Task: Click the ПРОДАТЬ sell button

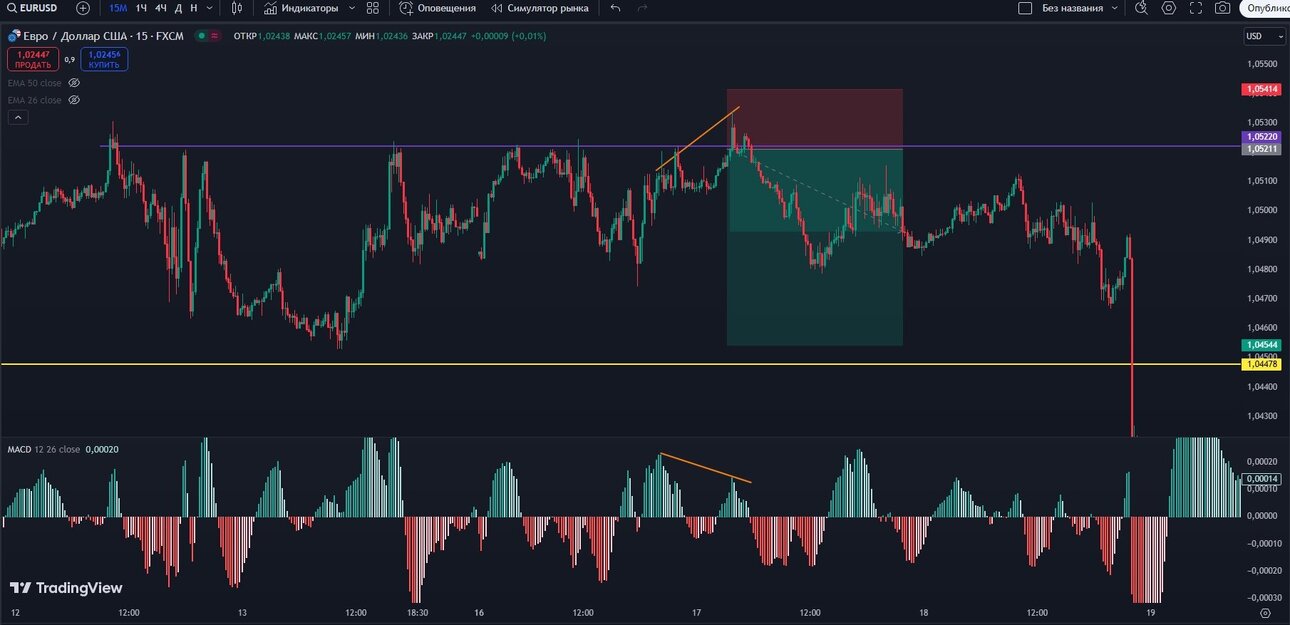Action: click(x=33, y=59)
